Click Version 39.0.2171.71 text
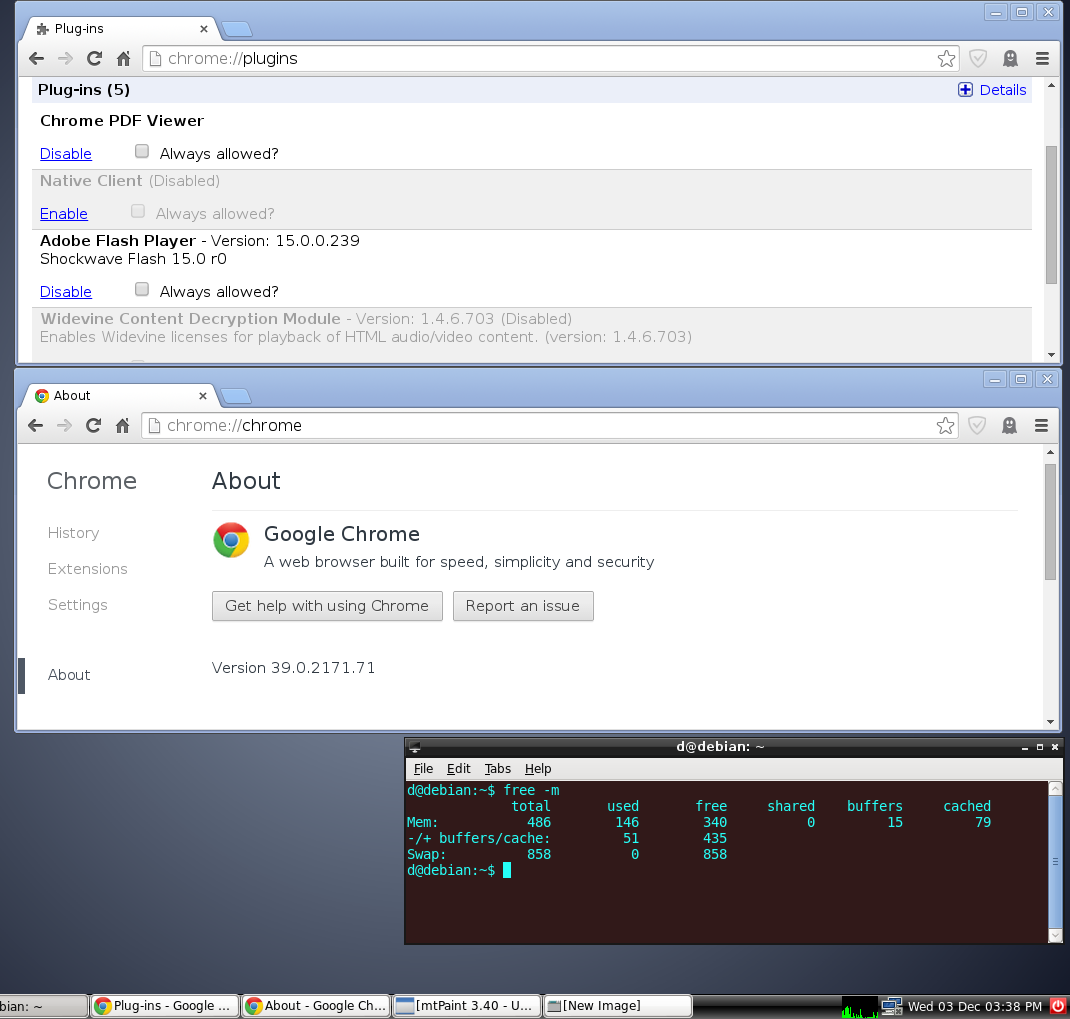 click(x=293, y=668)
